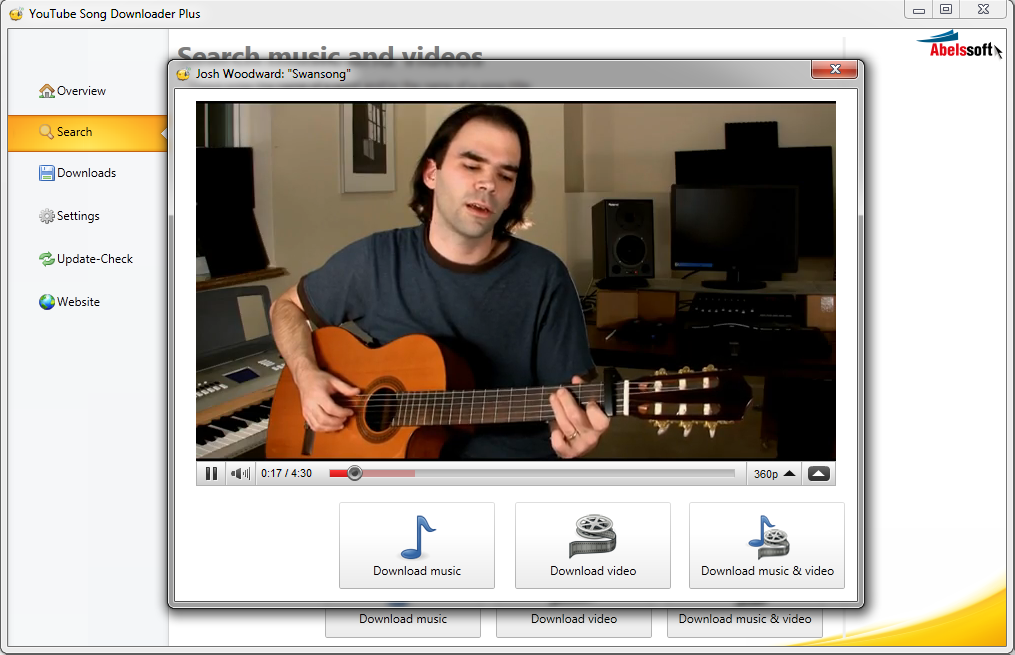This screenshot has width=1015, height=655.
Task: Move the video seek bar handle
Action: pyautogui.click(x=354, y=473)
